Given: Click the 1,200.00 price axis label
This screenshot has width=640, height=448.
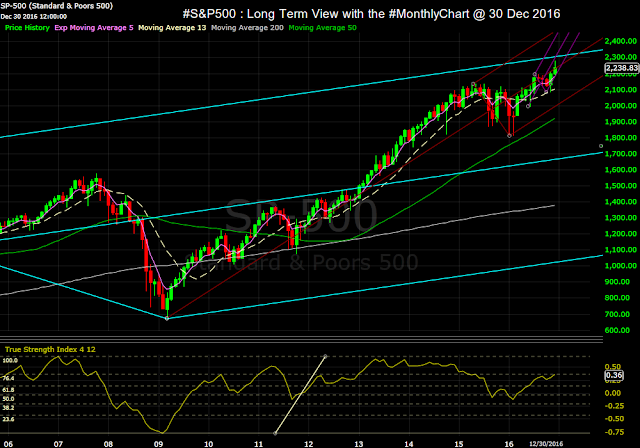Looking at the screenshot, I should click(620, 234).
